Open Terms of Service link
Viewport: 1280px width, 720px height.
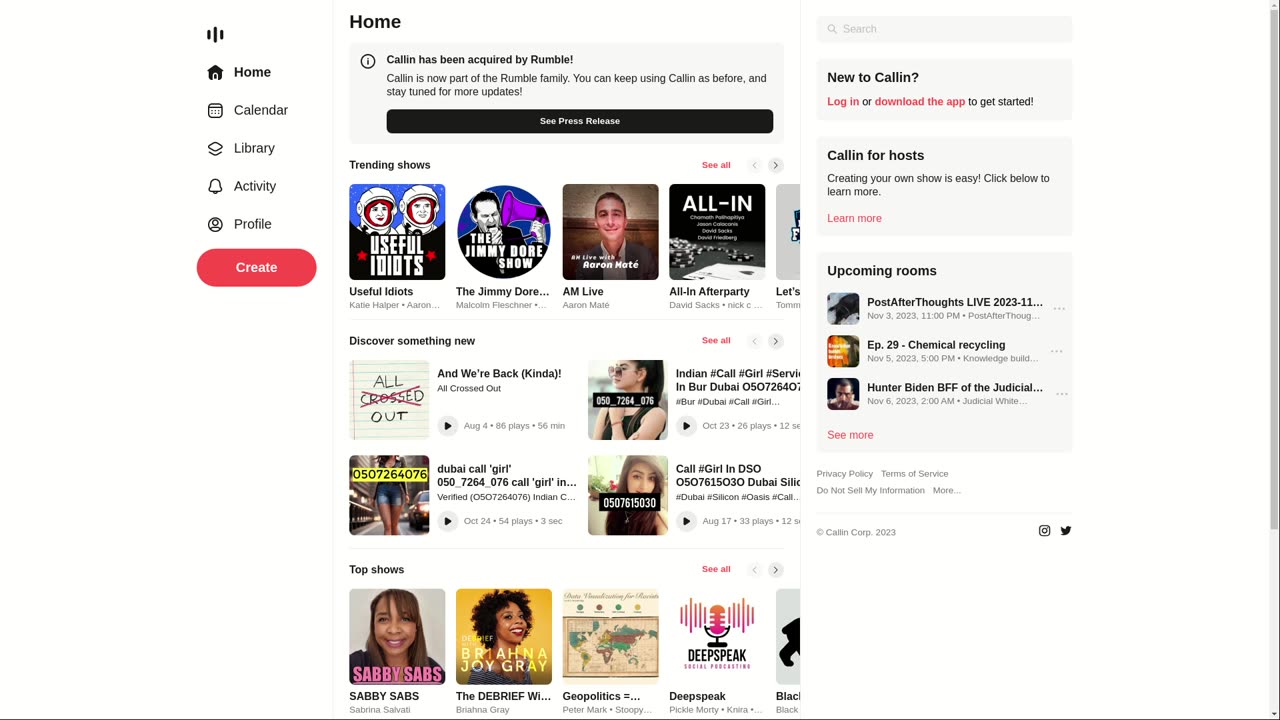click(x=915, y=474)
